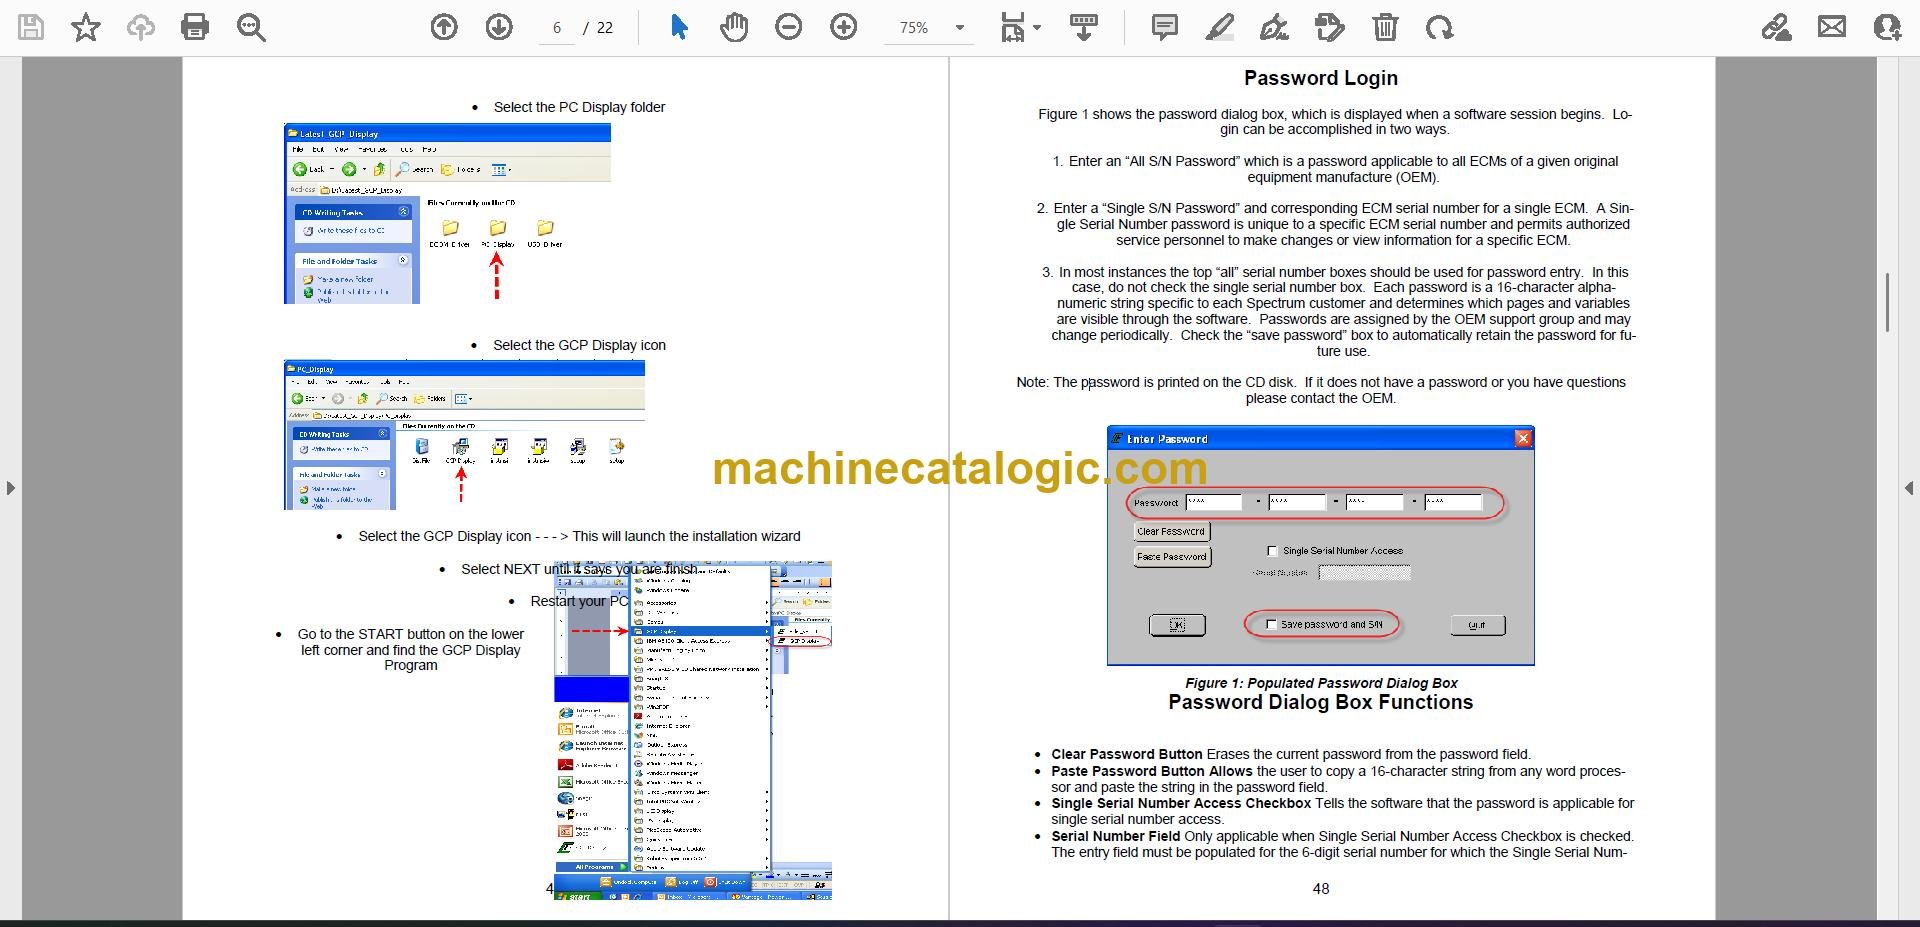The width and height of the screenshot is (1920, 927).
Task: Open fill and sign tool at right
Action: pos(1777,27)
